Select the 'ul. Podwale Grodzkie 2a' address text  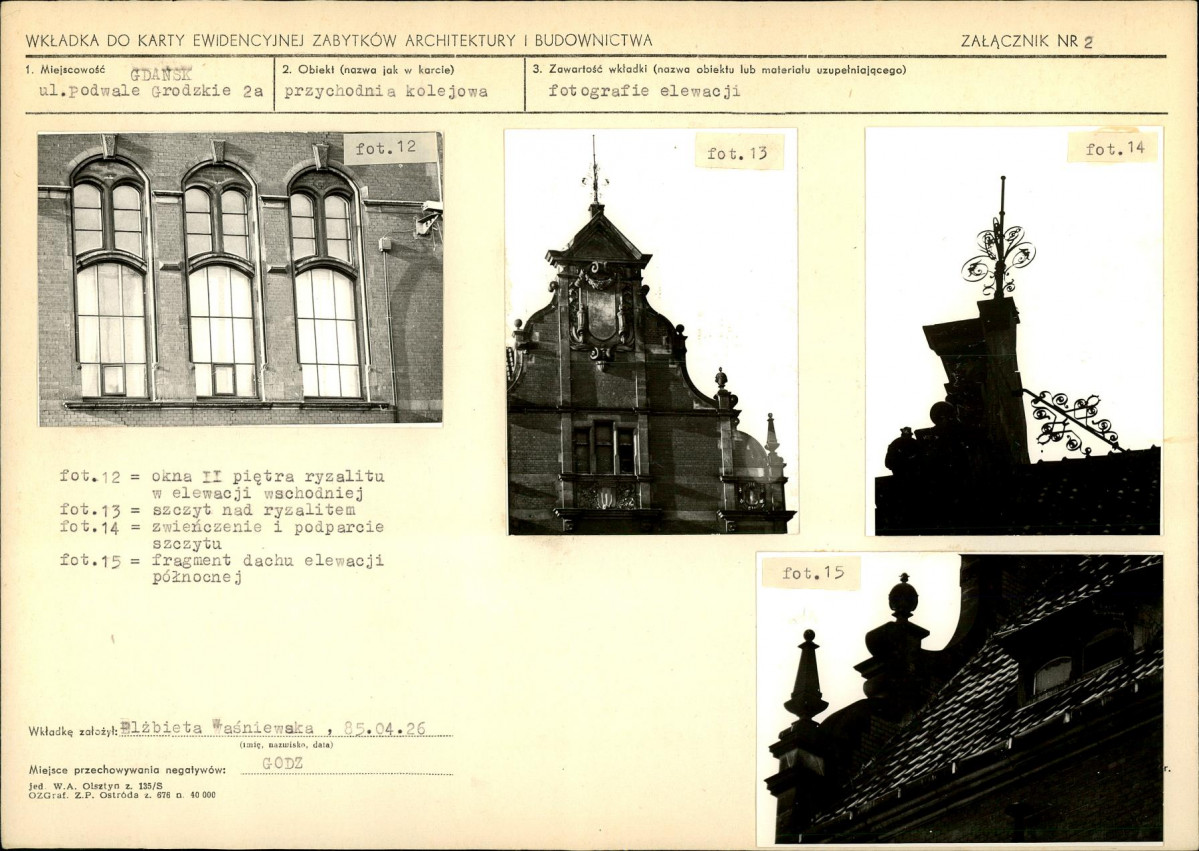coord(149,91)
